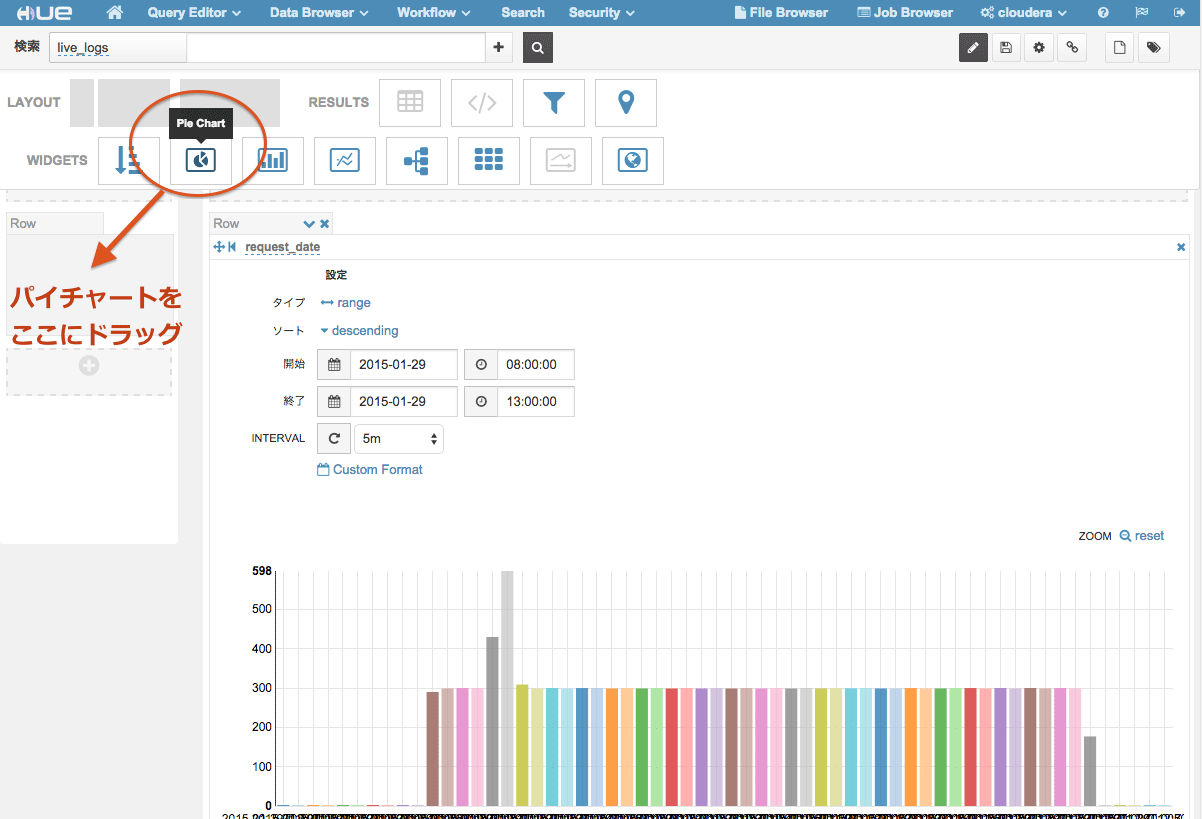The height and width of the screenshot is (819, 1202).
Task: Select the tree hierarchy widget
Action: [x=417, y=160]
